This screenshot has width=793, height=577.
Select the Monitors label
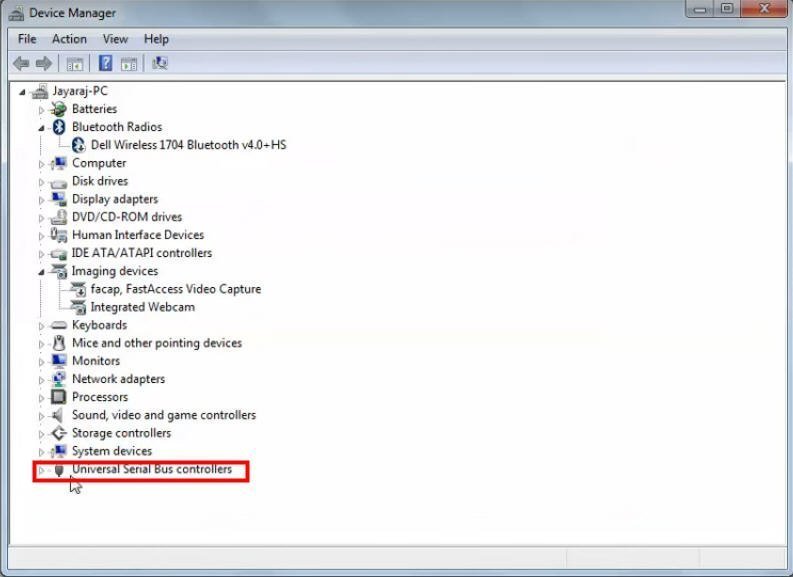pos(96,361)
